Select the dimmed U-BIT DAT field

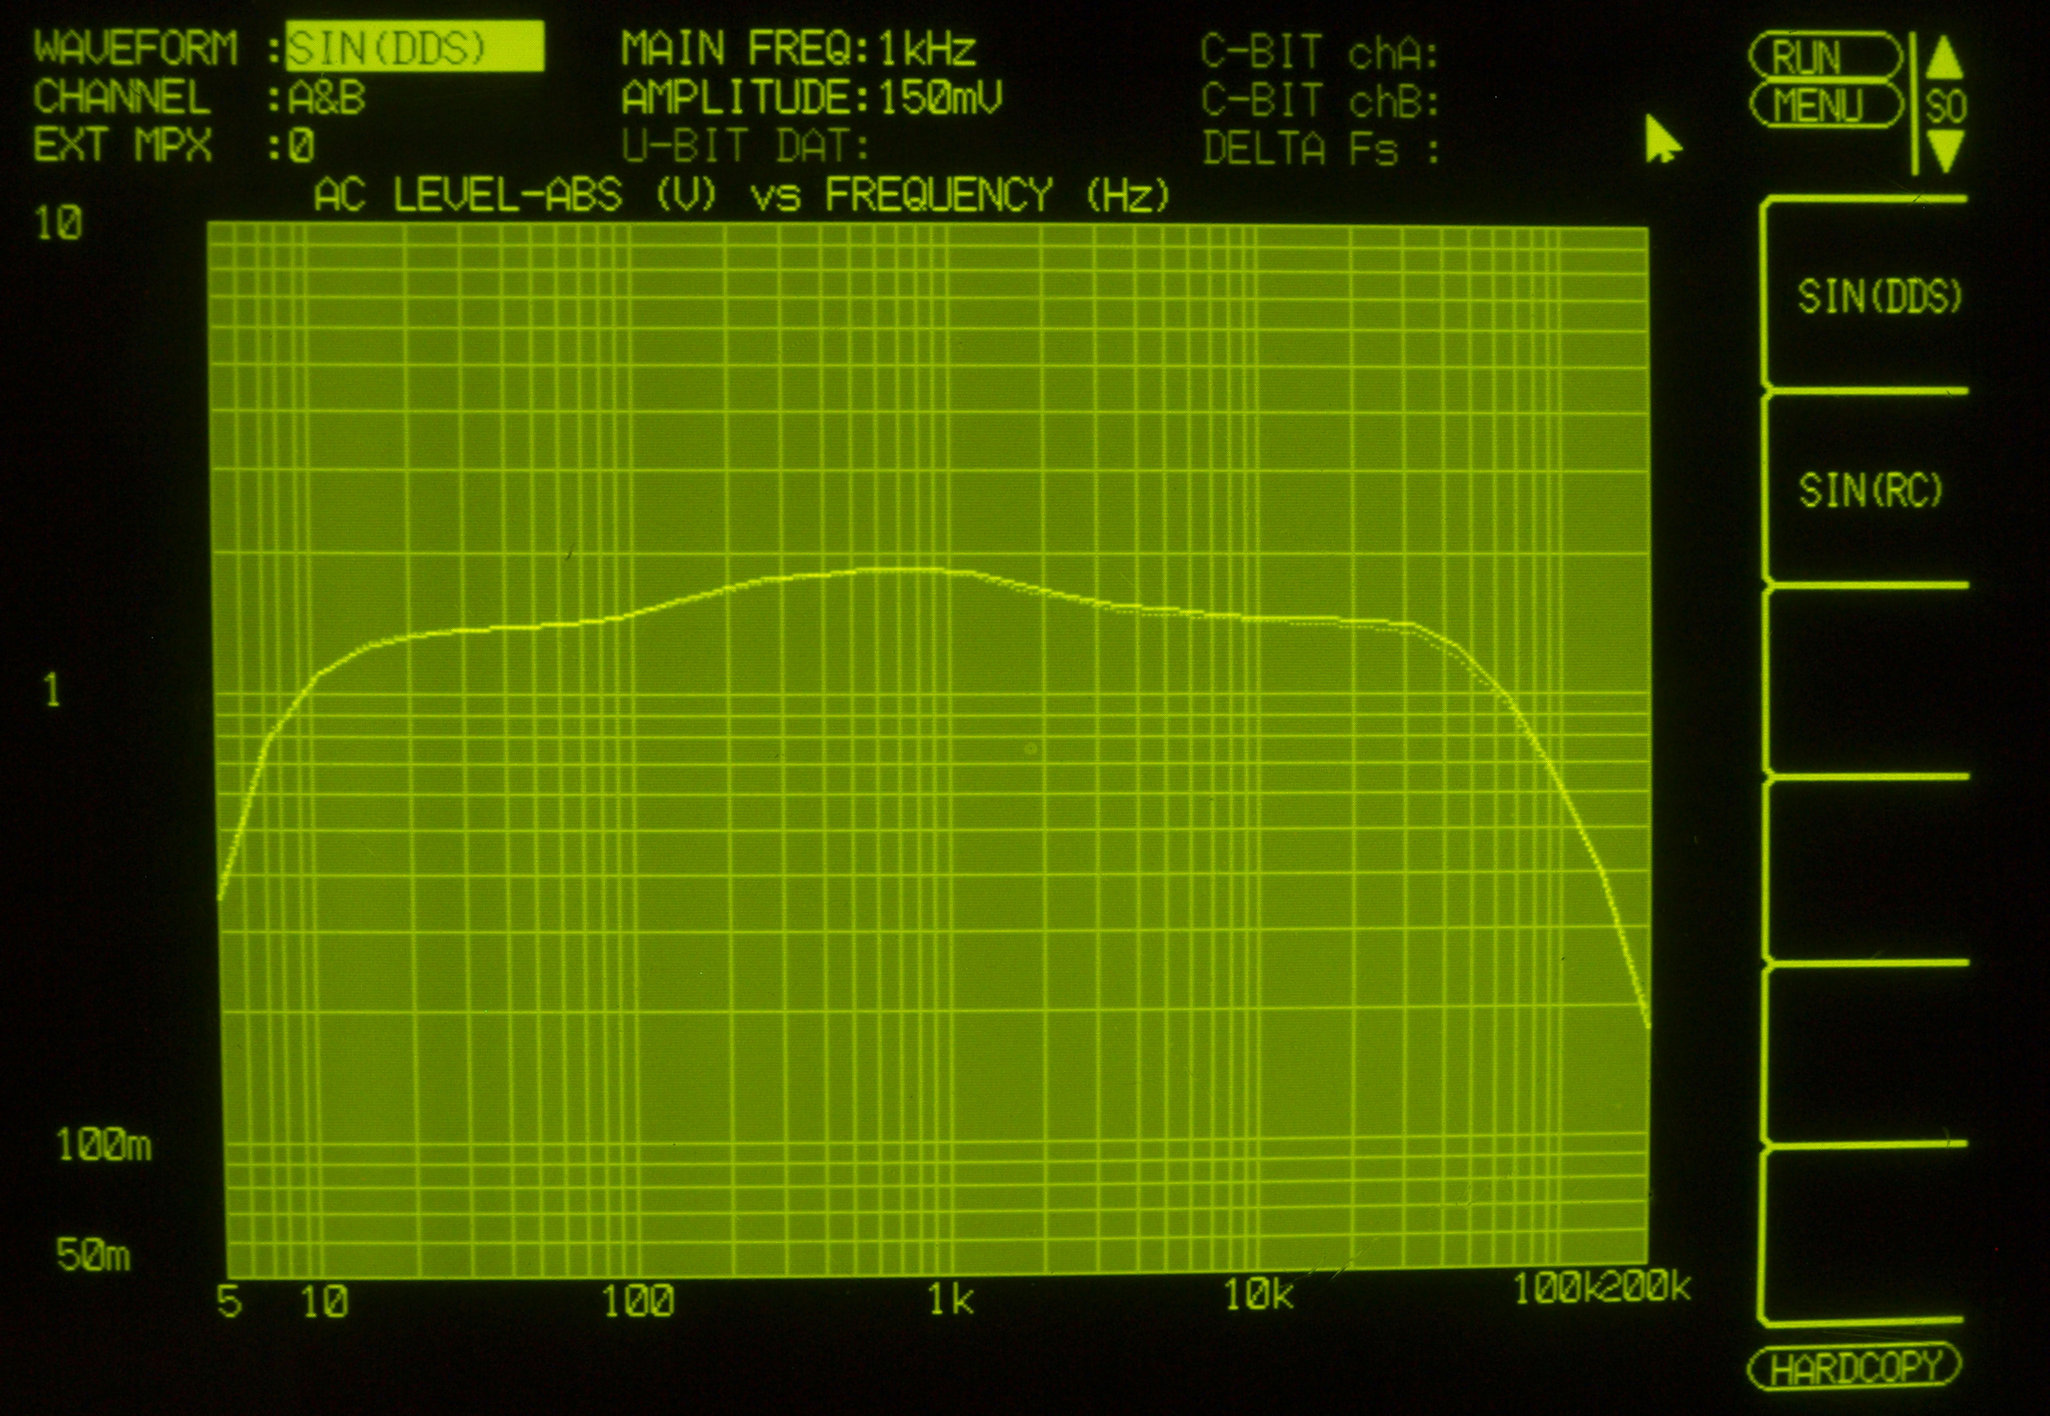pos(745,147)
